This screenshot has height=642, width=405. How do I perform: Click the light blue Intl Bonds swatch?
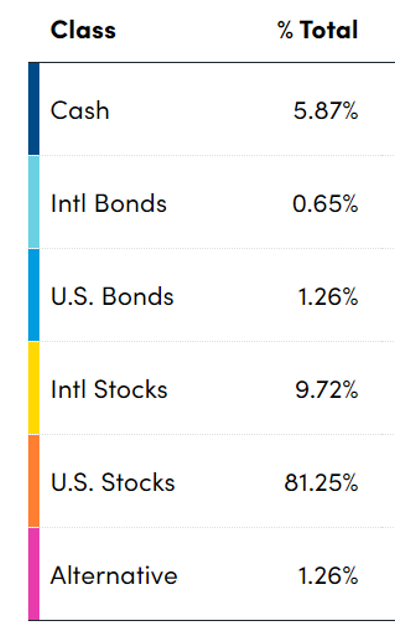[34, 202]
